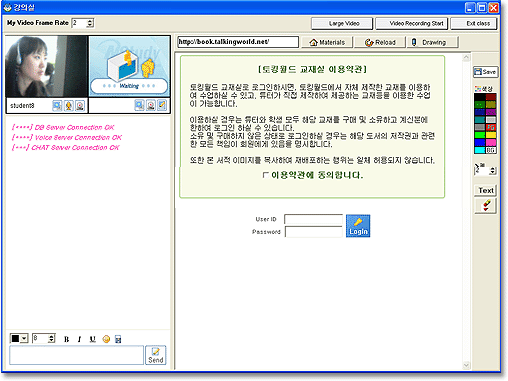
Task: Click the scroll up arrow of materials pane
Action: coord(466,58)
